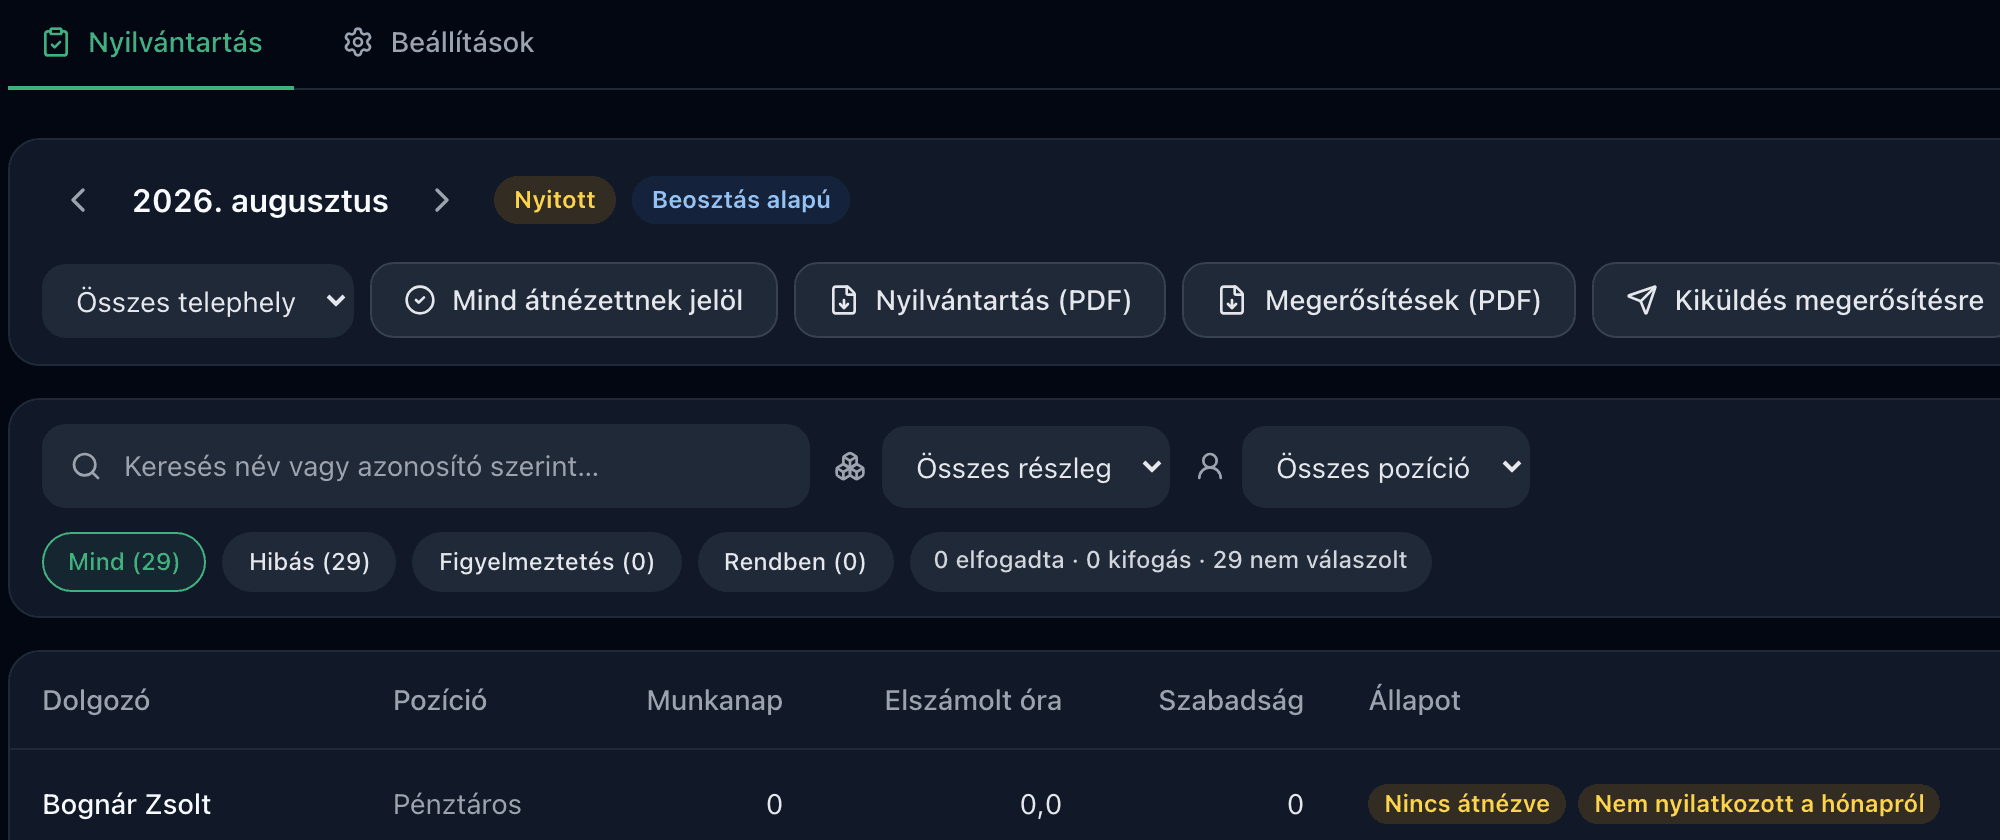The image size is (2000, 840).
Task: Click the Dolgozó column header
Action: [x=96, y=700]
